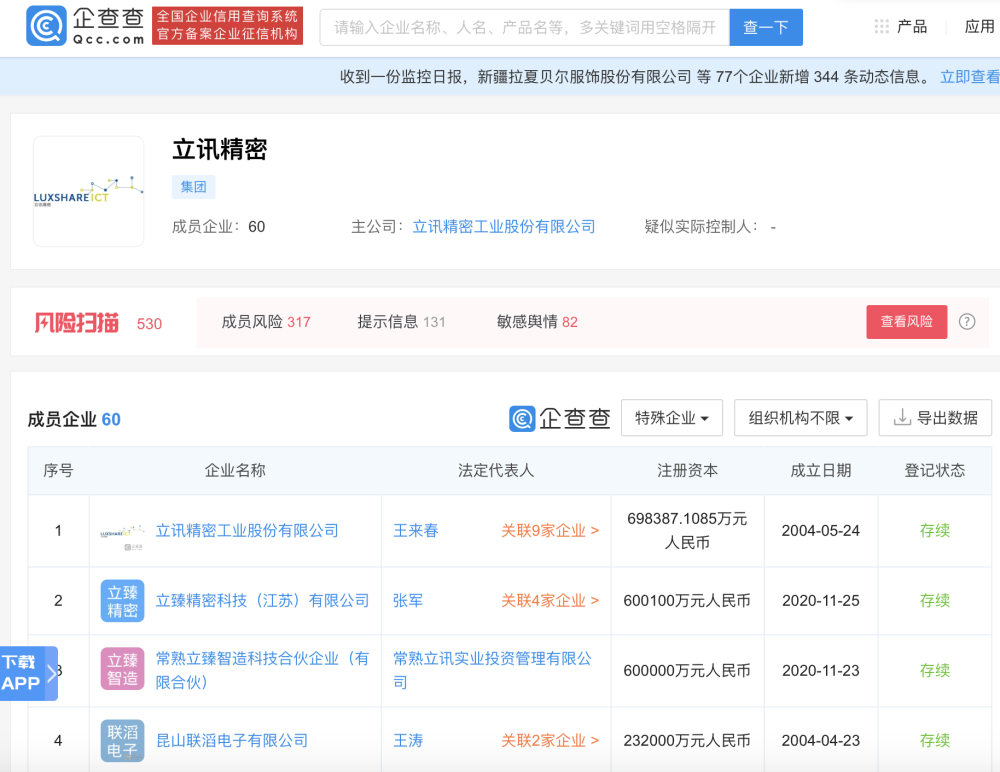Click the 立臻精密 company avatar icon

[122, 600]
